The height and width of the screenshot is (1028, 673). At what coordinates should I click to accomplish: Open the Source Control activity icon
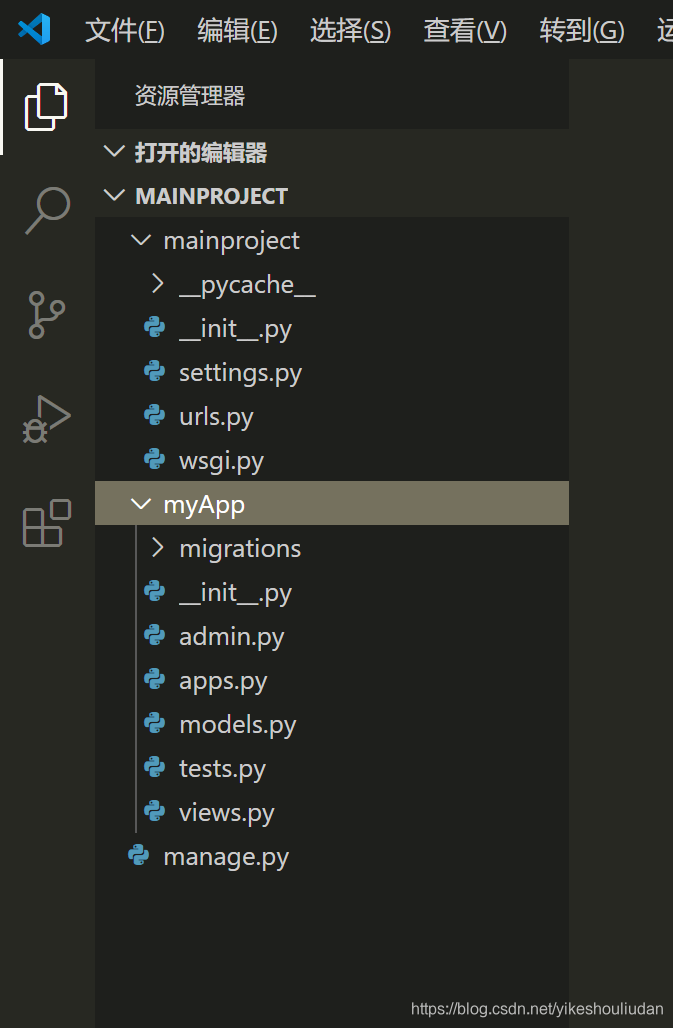point(47,315)
